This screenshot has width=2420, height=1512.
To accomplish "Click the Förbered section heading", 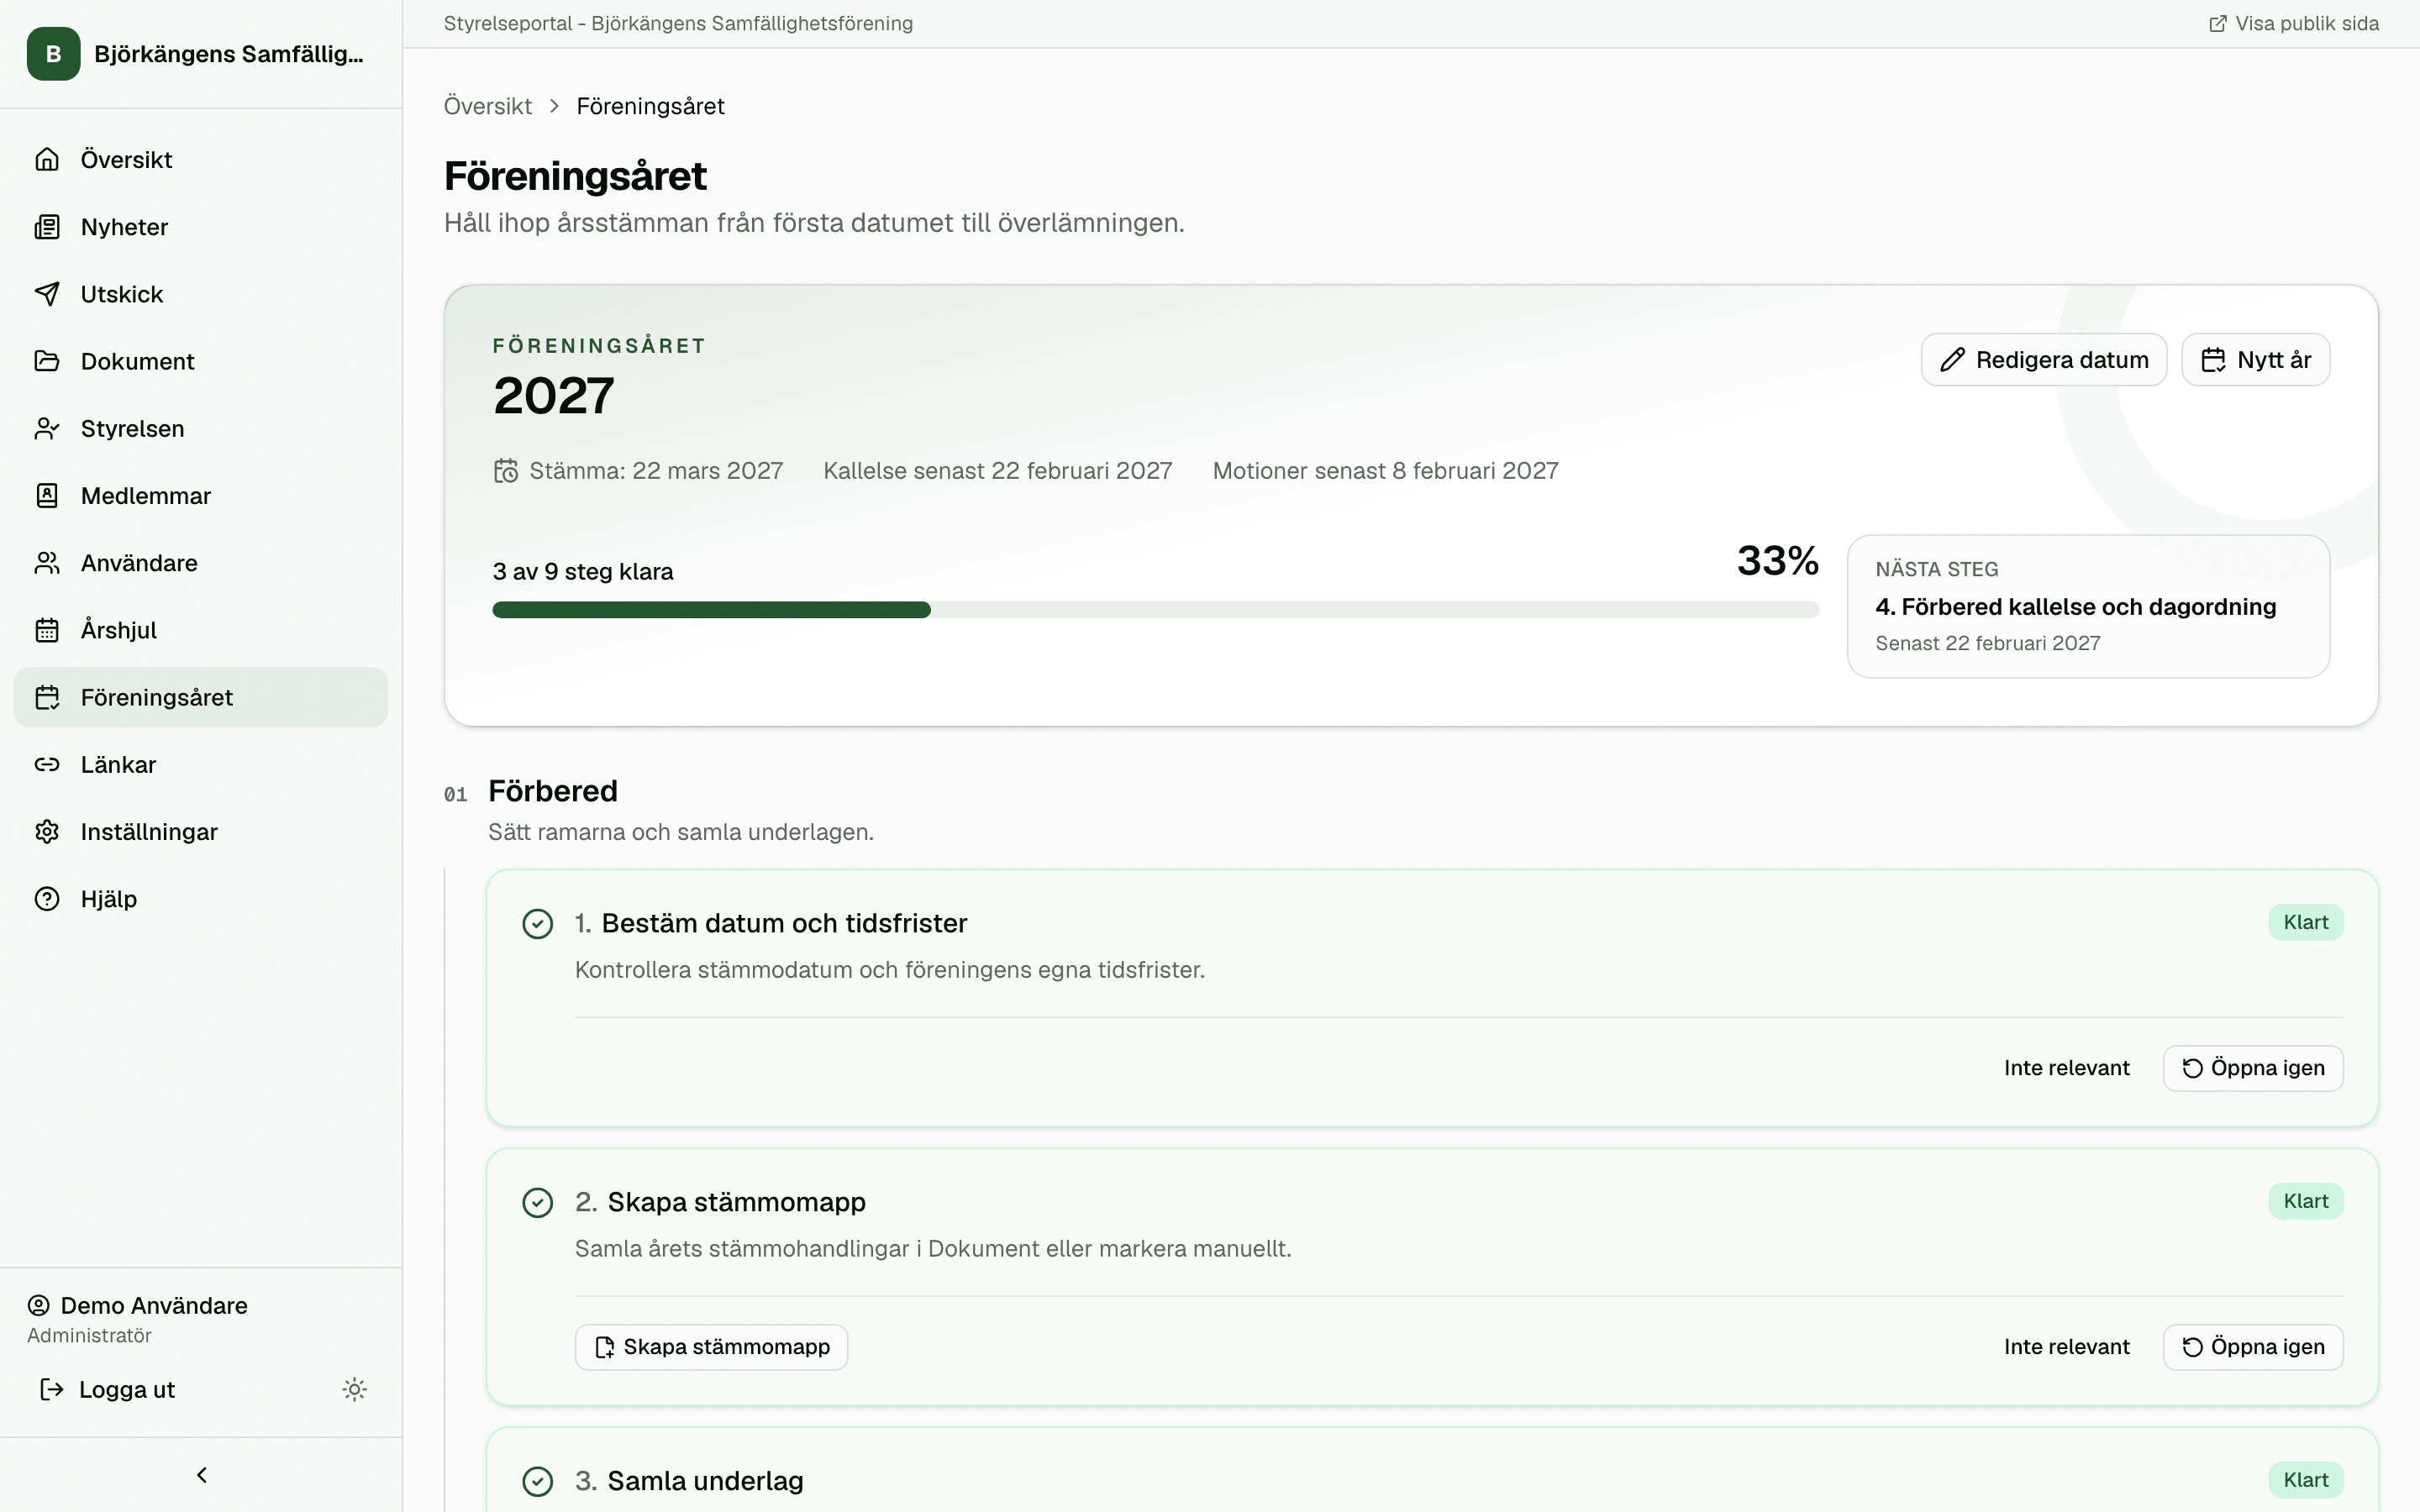I will click(553, 791).
